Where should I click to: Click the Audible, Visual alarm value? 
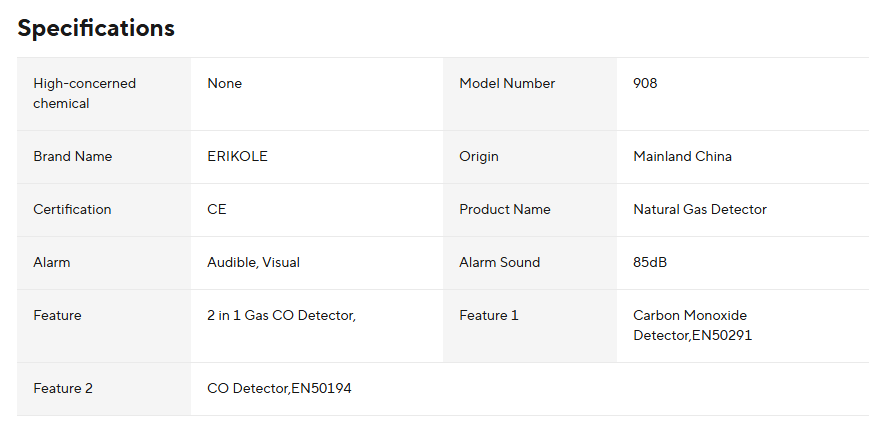(253, 262)
